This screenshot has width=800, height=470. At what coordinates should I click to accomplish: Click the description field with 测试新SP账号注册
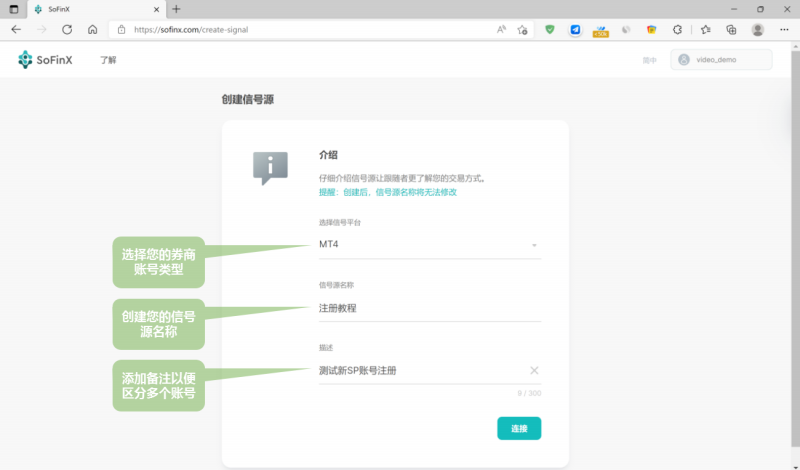pos(430,370)
